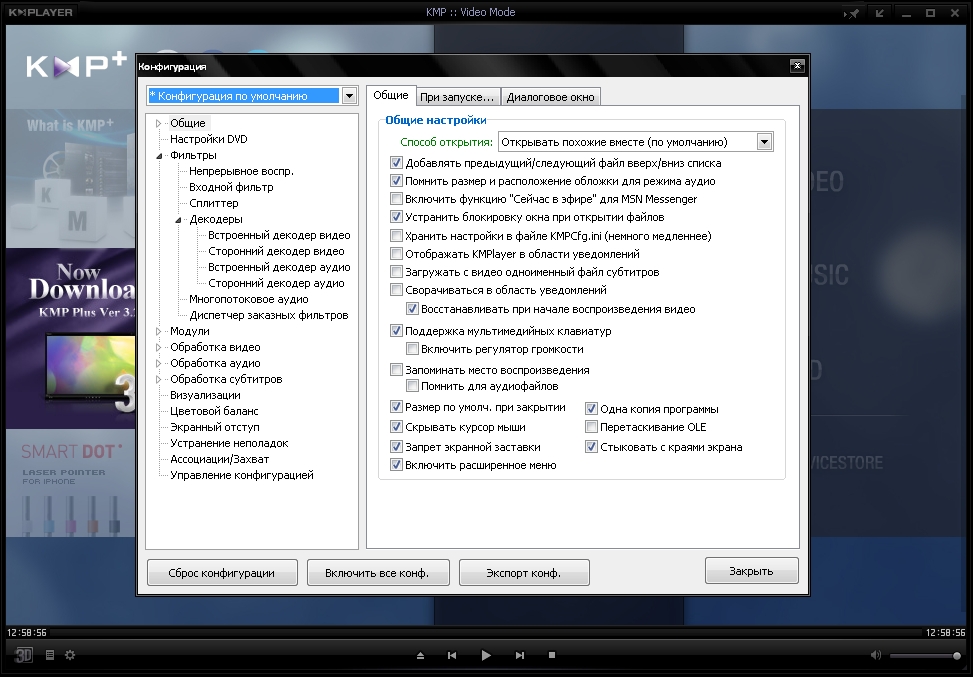Image resolution: width=973 pixels, height=677 pixels.
Task: Collapse the Декодеры tree node
Action: coord(177,220)
